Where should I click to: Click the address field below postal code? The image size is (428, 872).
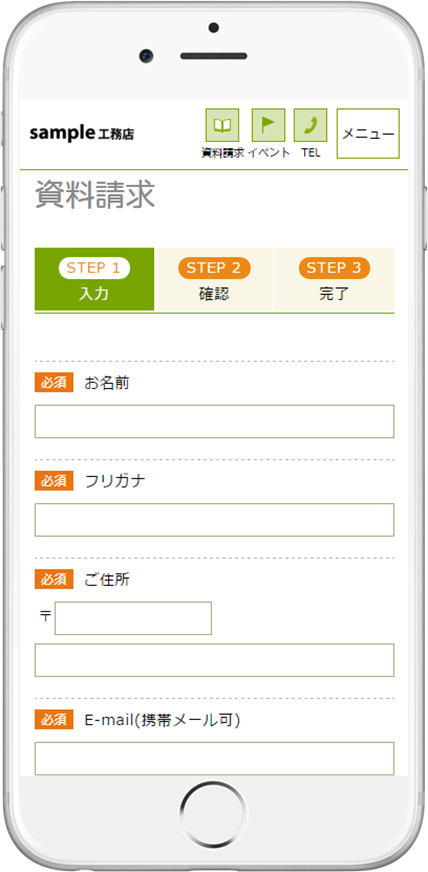[215, 660]
